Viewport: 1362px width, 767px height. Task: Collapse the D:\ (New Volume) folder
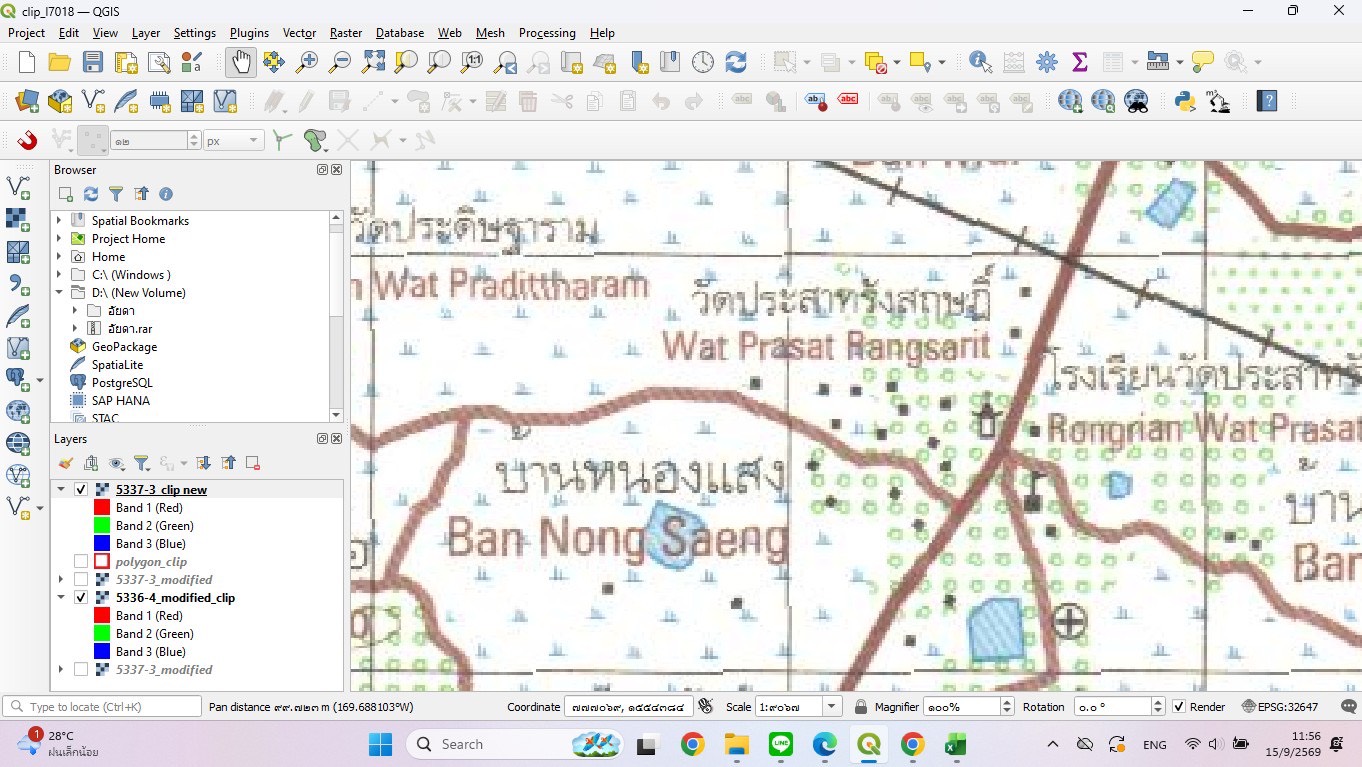(59, 293)
